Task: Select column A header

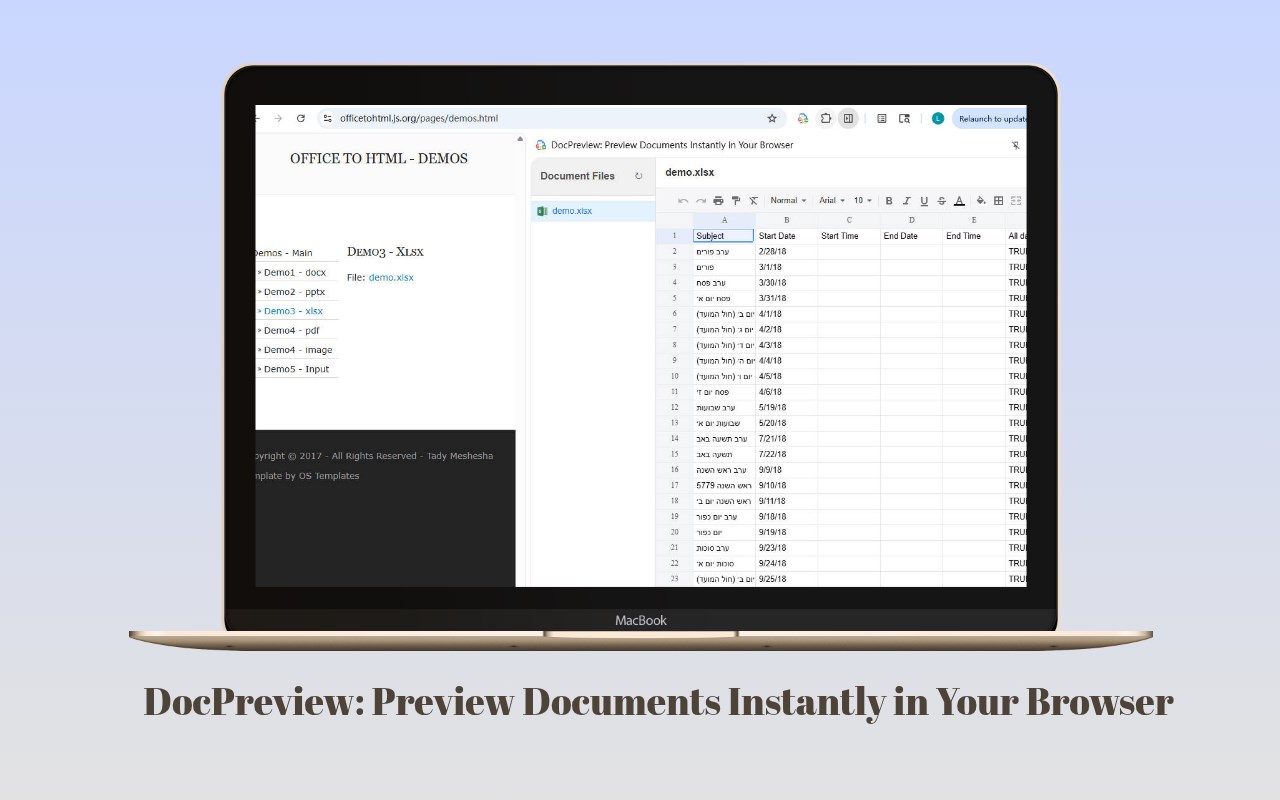Action: [724, 220]
